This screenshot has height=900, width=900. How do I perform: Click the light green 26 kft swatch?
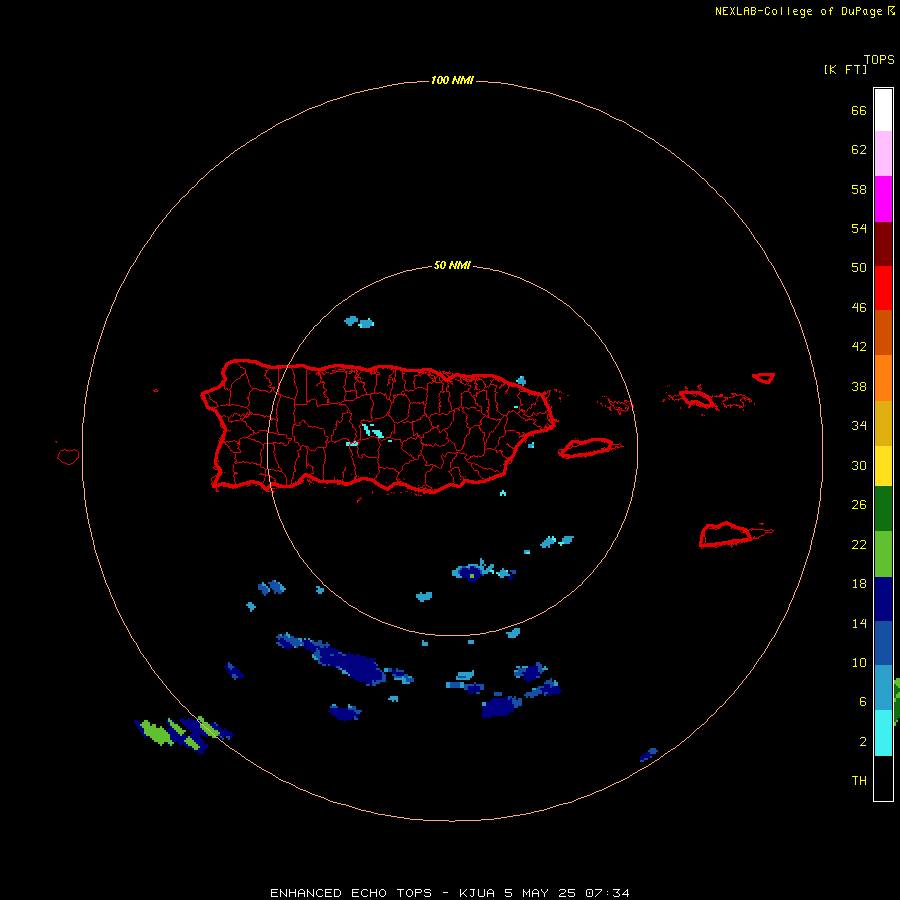tap(883, 554)
